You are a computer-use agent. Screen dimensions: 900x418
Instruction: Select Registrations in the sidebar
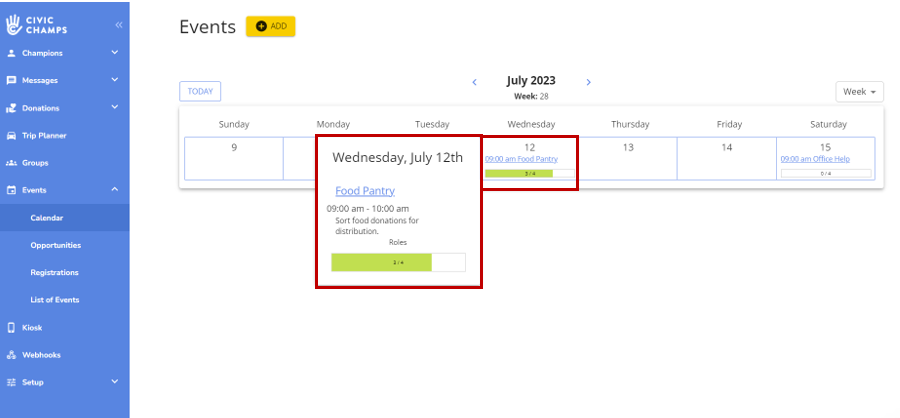click(x=54, y=272)
